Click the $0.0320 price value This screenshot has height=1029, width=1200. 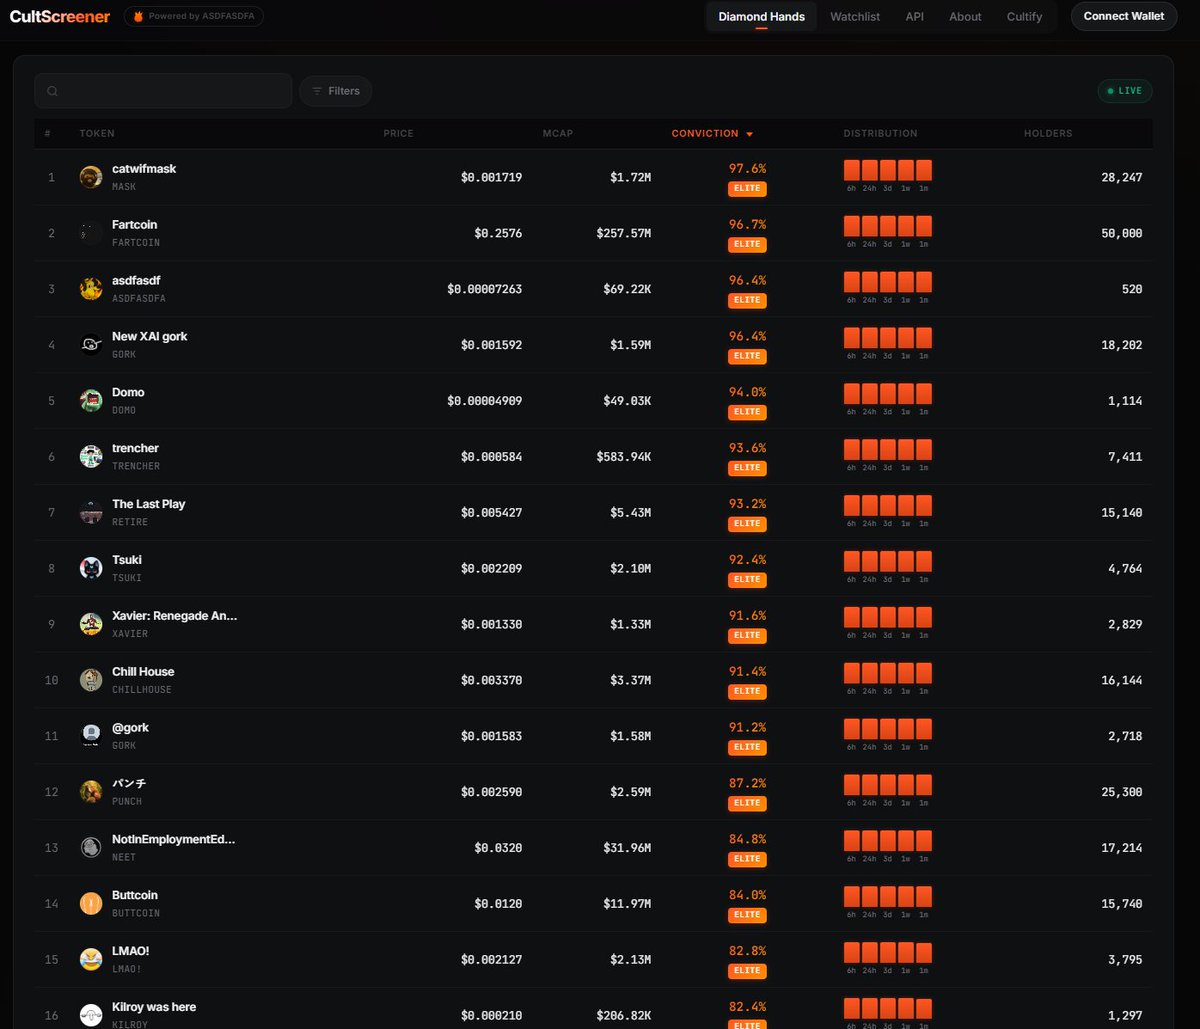coord(498,848)
